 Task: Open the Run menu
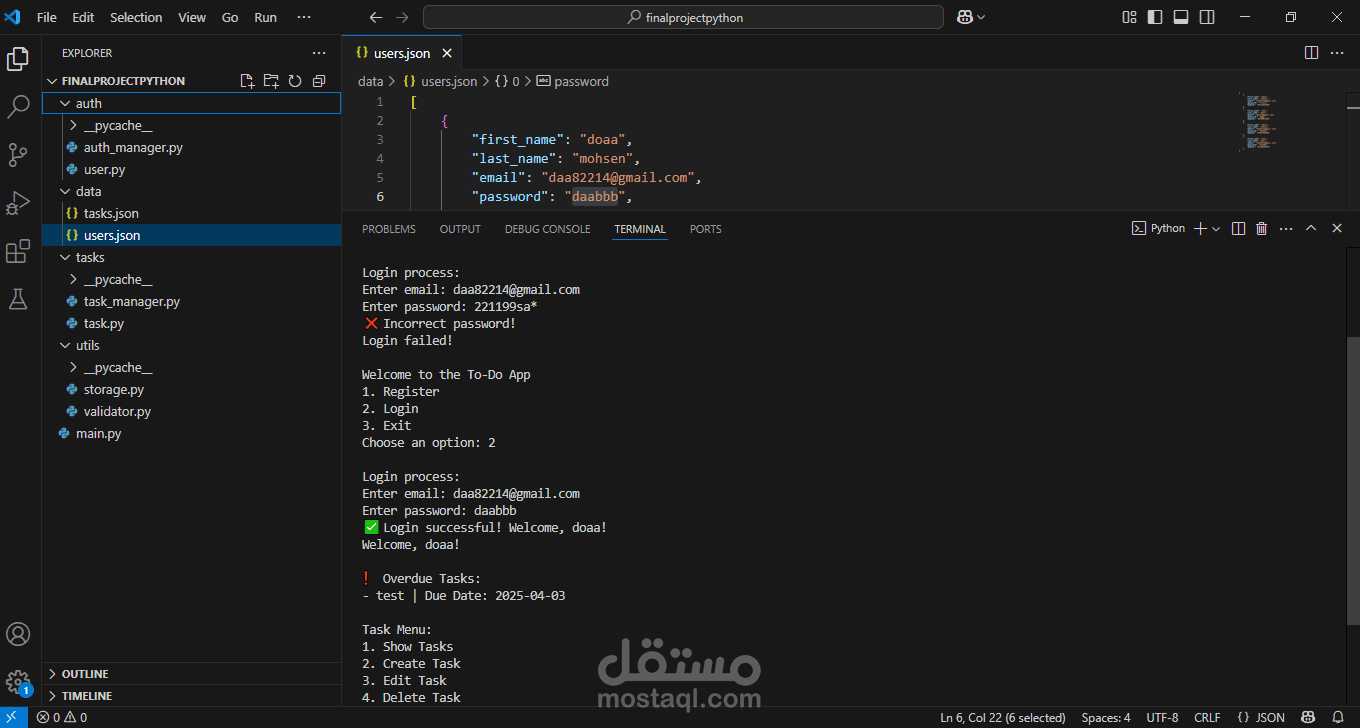pyautogui.click(x=265, y=17)
